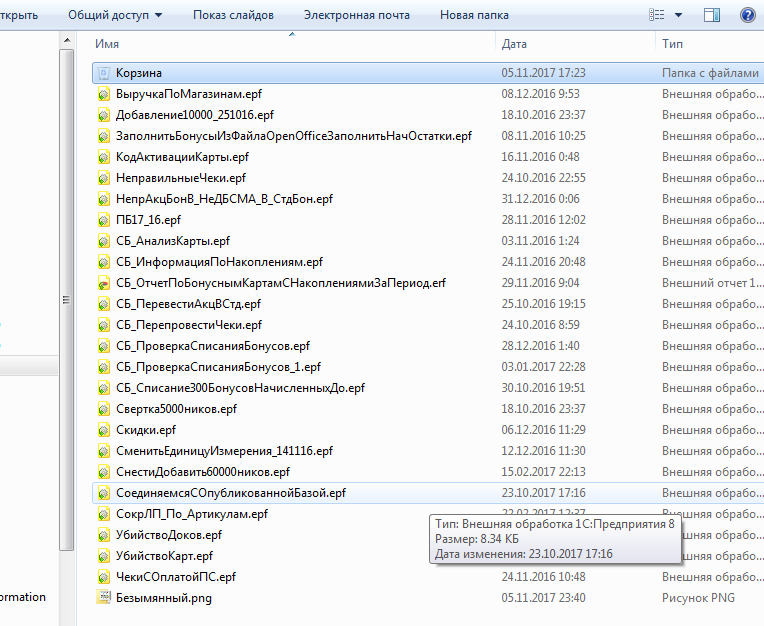Open the view options dropdown arrow
764x626 pixels.
pos(679,15)
